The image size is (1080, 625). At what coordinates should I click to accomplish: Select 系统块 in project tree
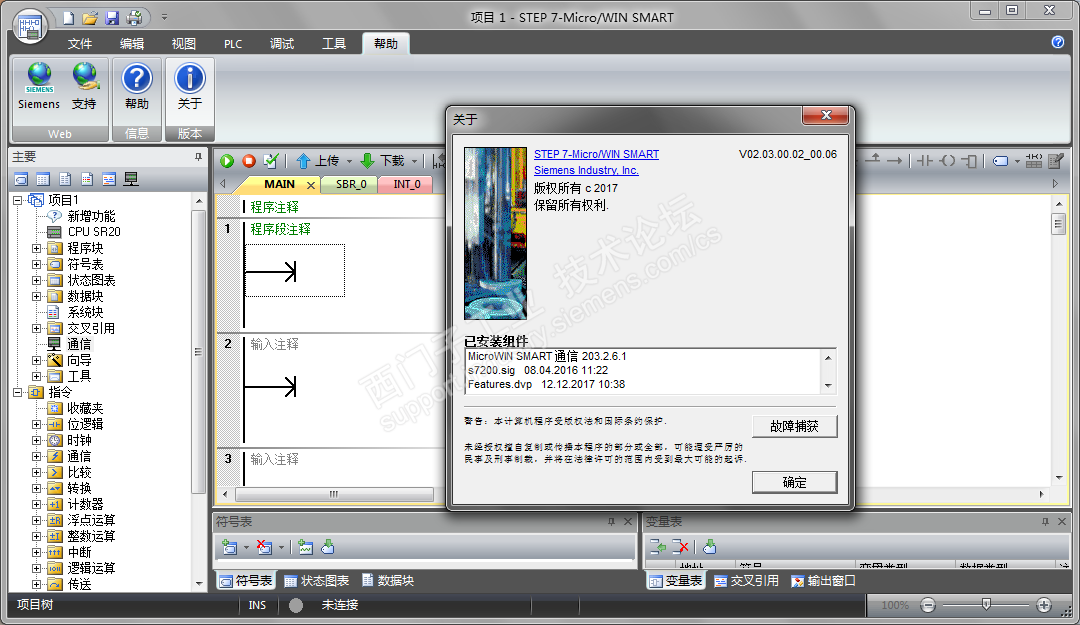coord(85,312)
